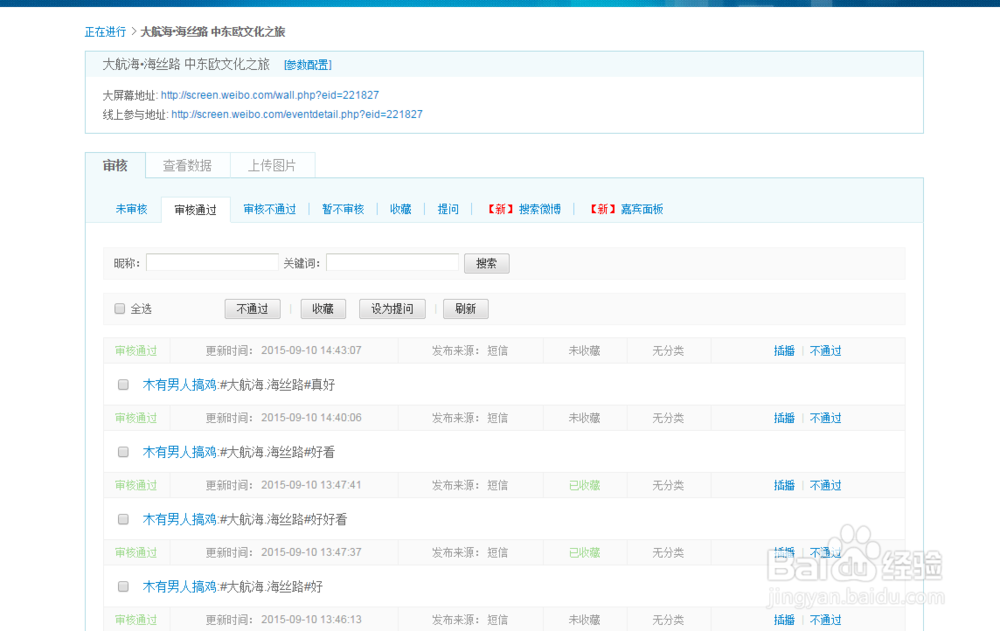
Task: Click 不通过 in the 14:43:07 row
Action: (x=825, y=351)
